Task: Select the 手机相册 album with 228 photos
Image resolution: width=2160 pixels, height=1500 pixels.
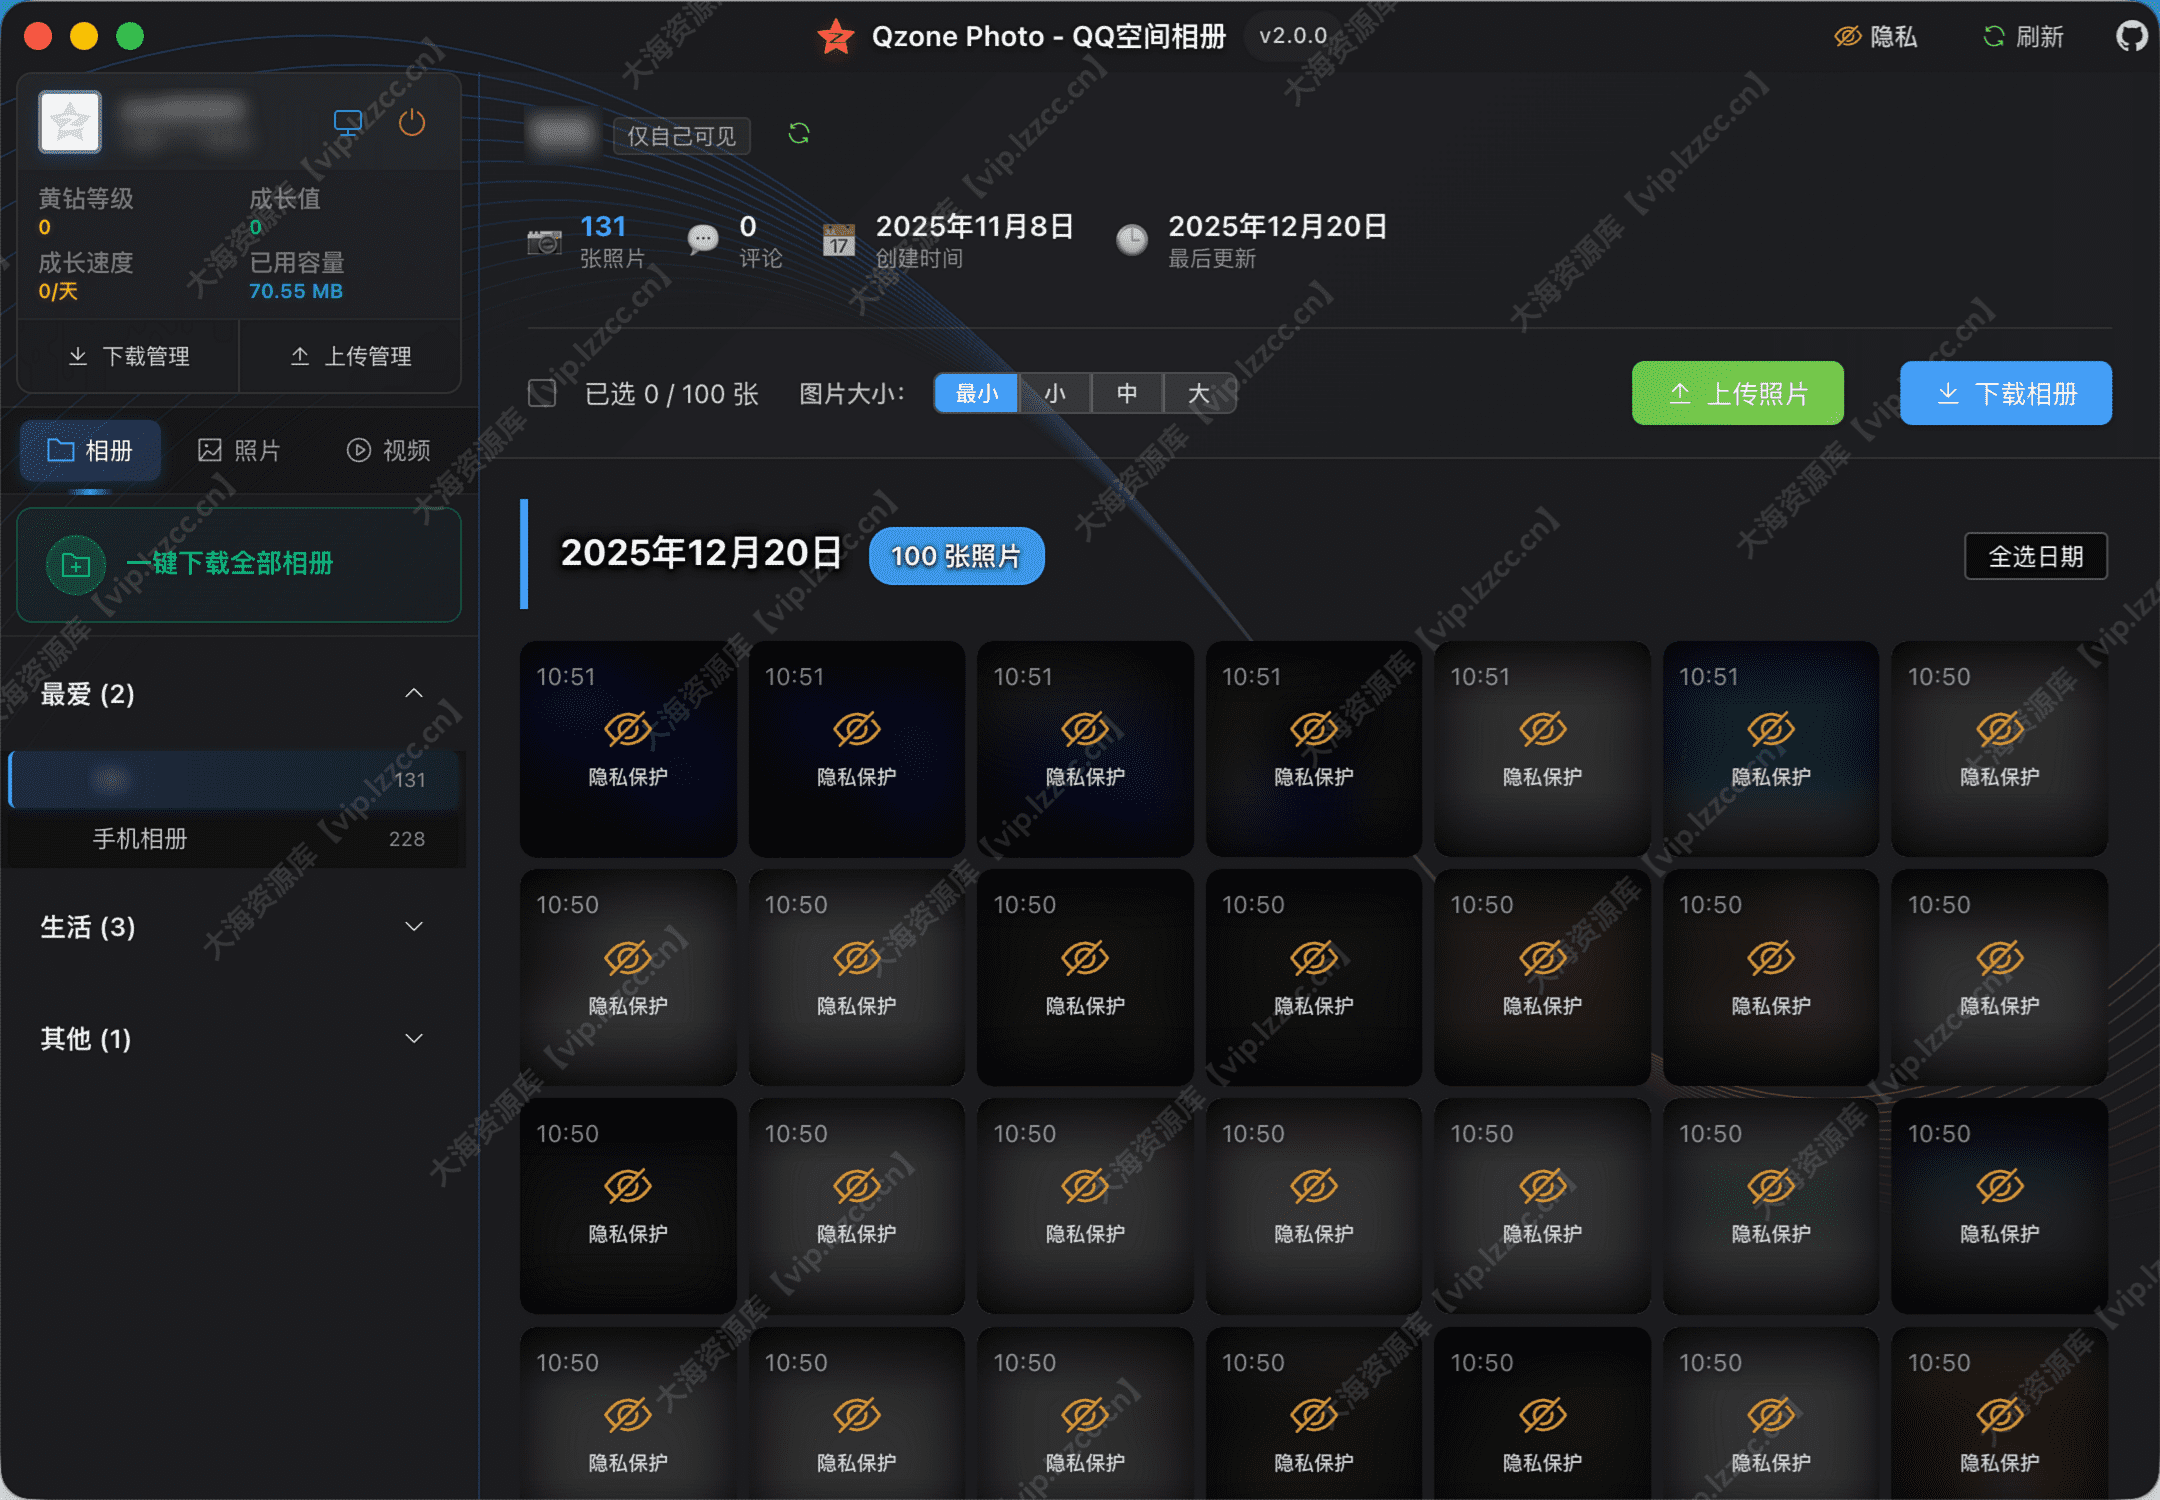Action: point(237,839)
